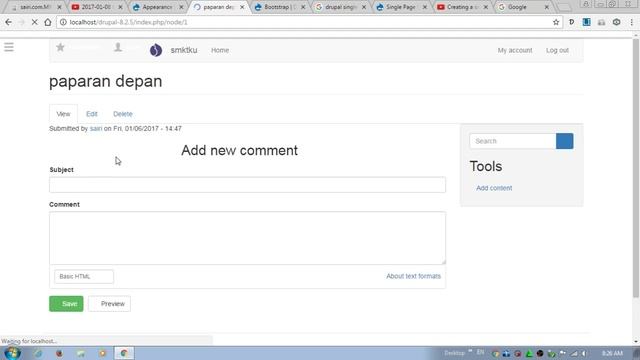Click the Preview button
This screenshot has height=360, width=640.
[x=109, y=304]
